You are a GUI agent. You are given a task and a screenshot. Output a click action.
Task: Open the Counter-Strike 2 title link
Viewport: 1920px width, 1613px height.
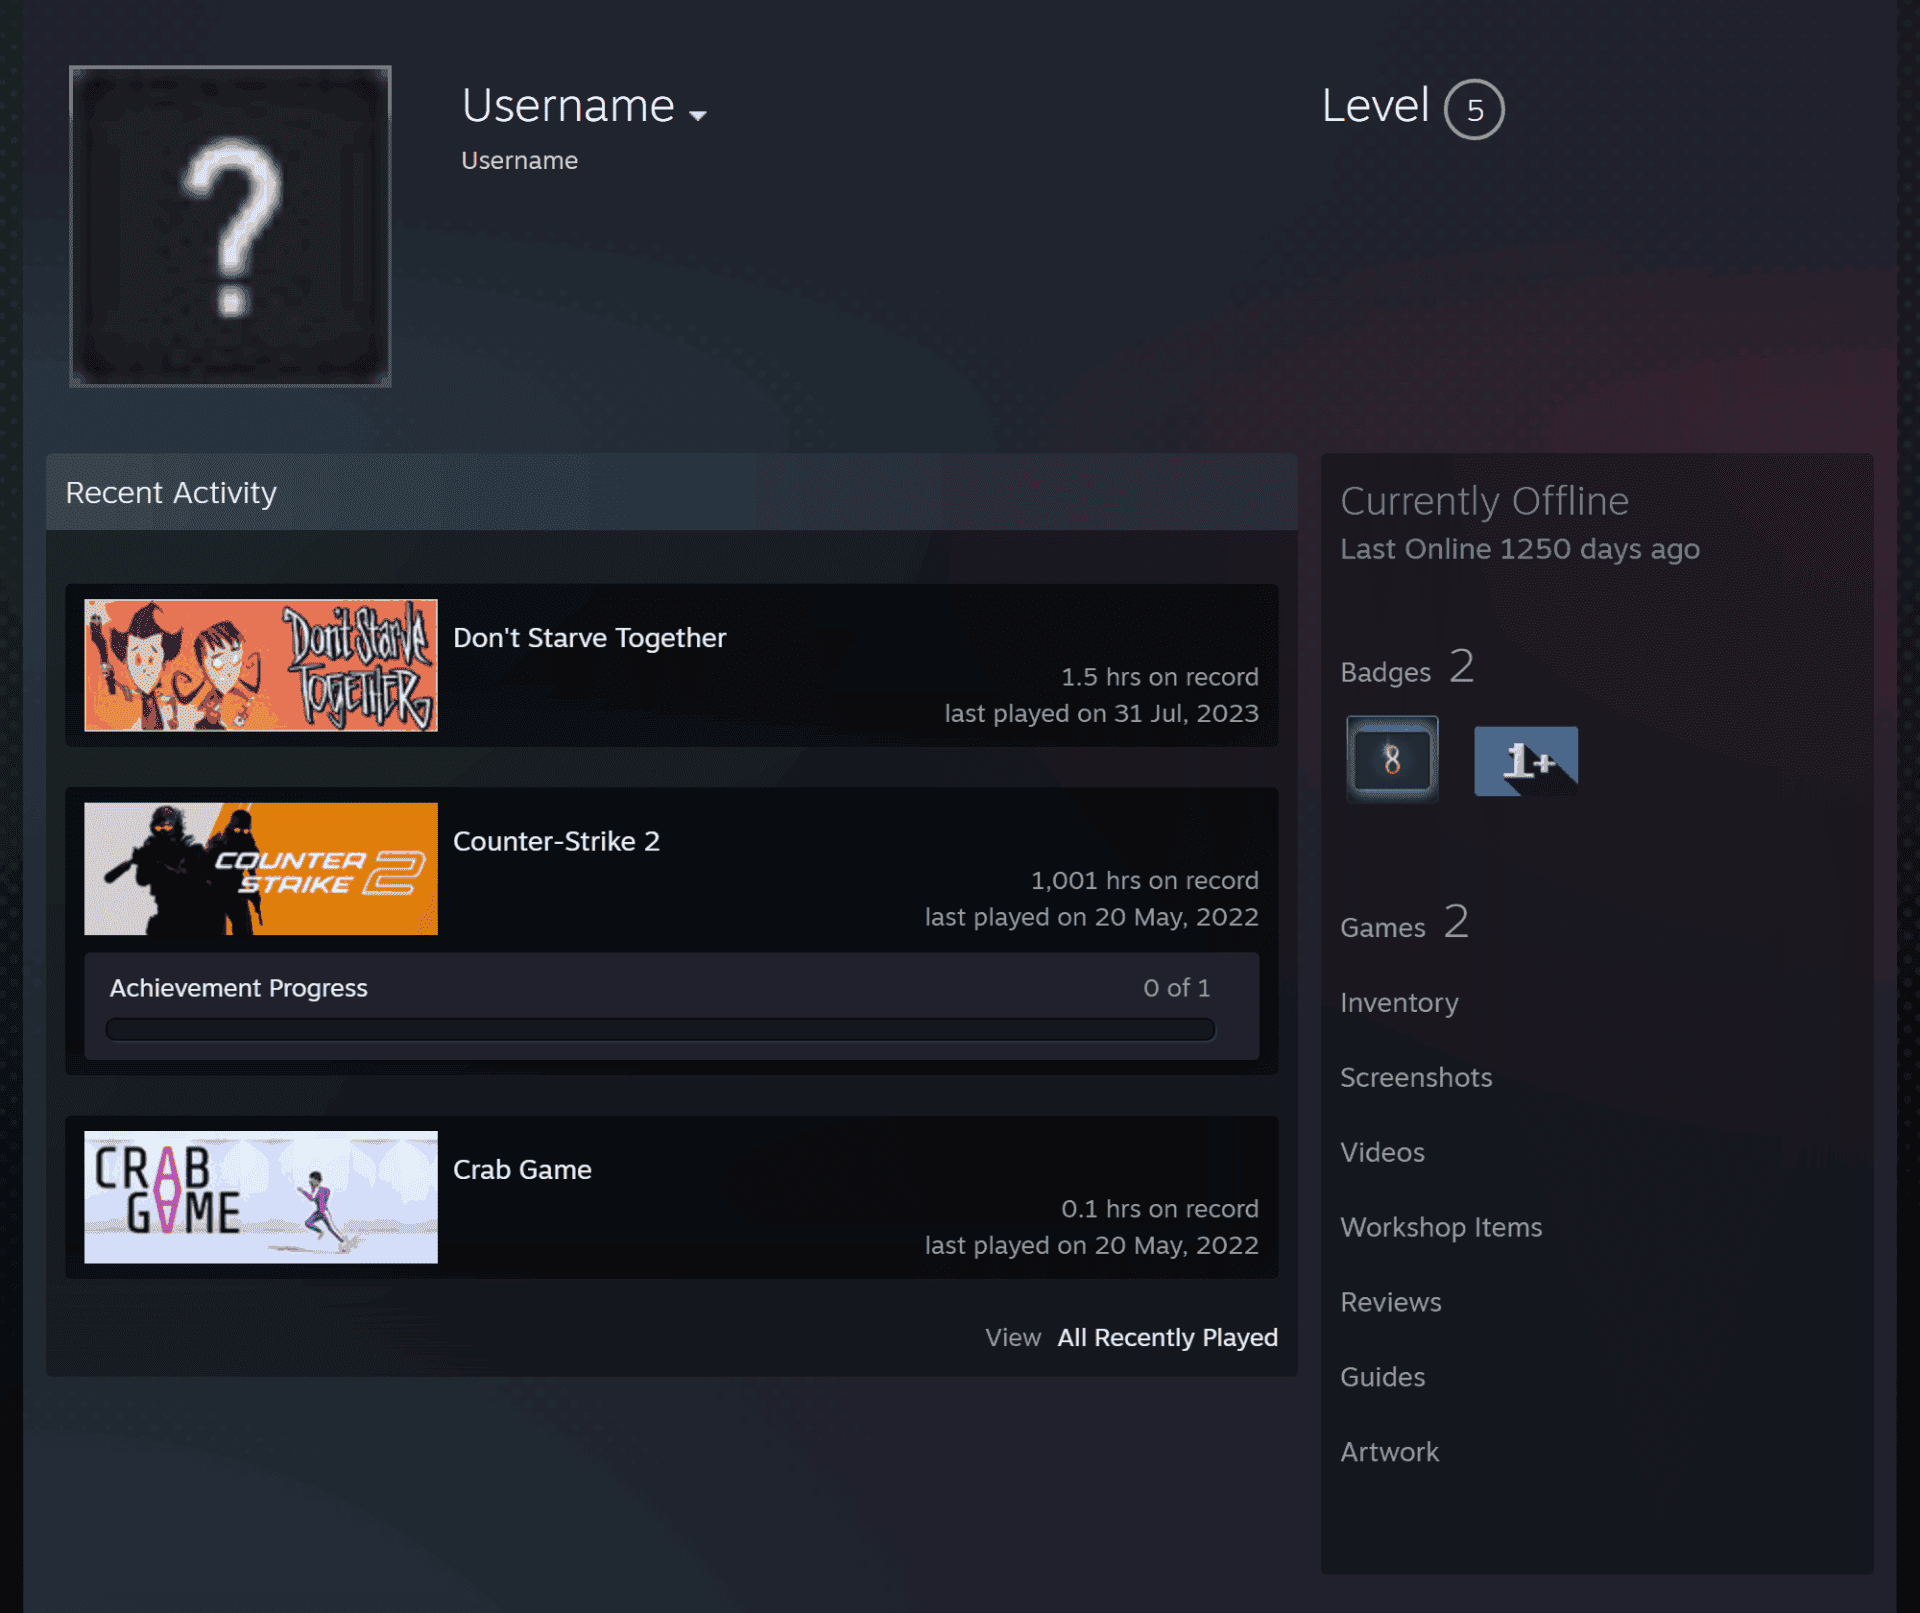556,841
